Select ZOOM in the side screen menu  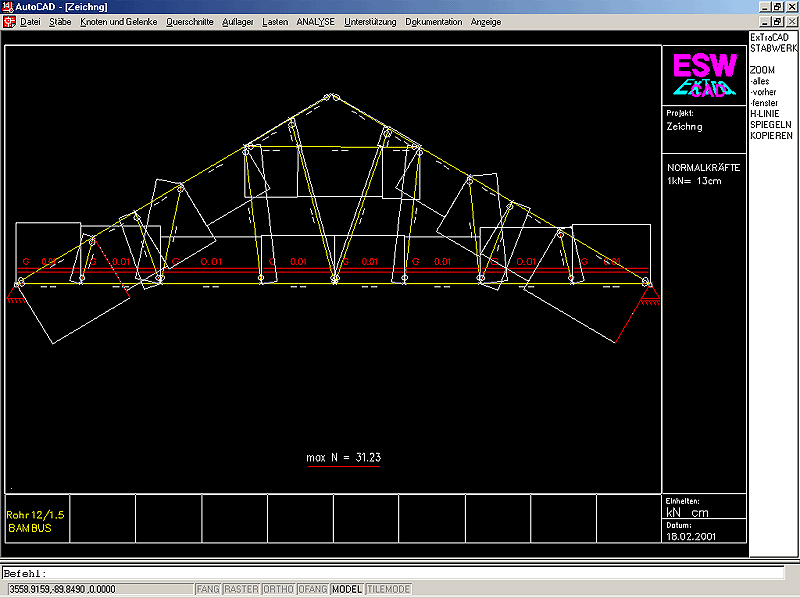[x=762, y=70]
